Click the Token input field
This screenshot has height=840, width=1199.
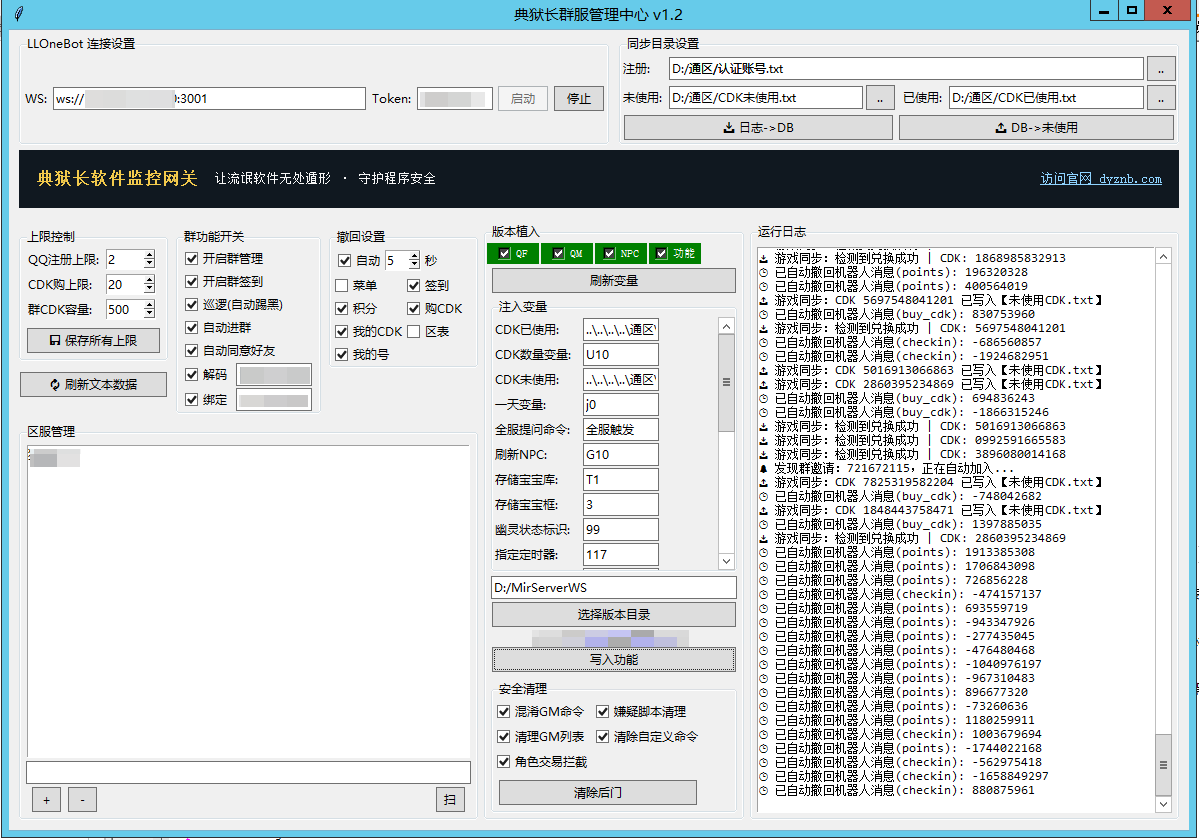coord(455,99)
